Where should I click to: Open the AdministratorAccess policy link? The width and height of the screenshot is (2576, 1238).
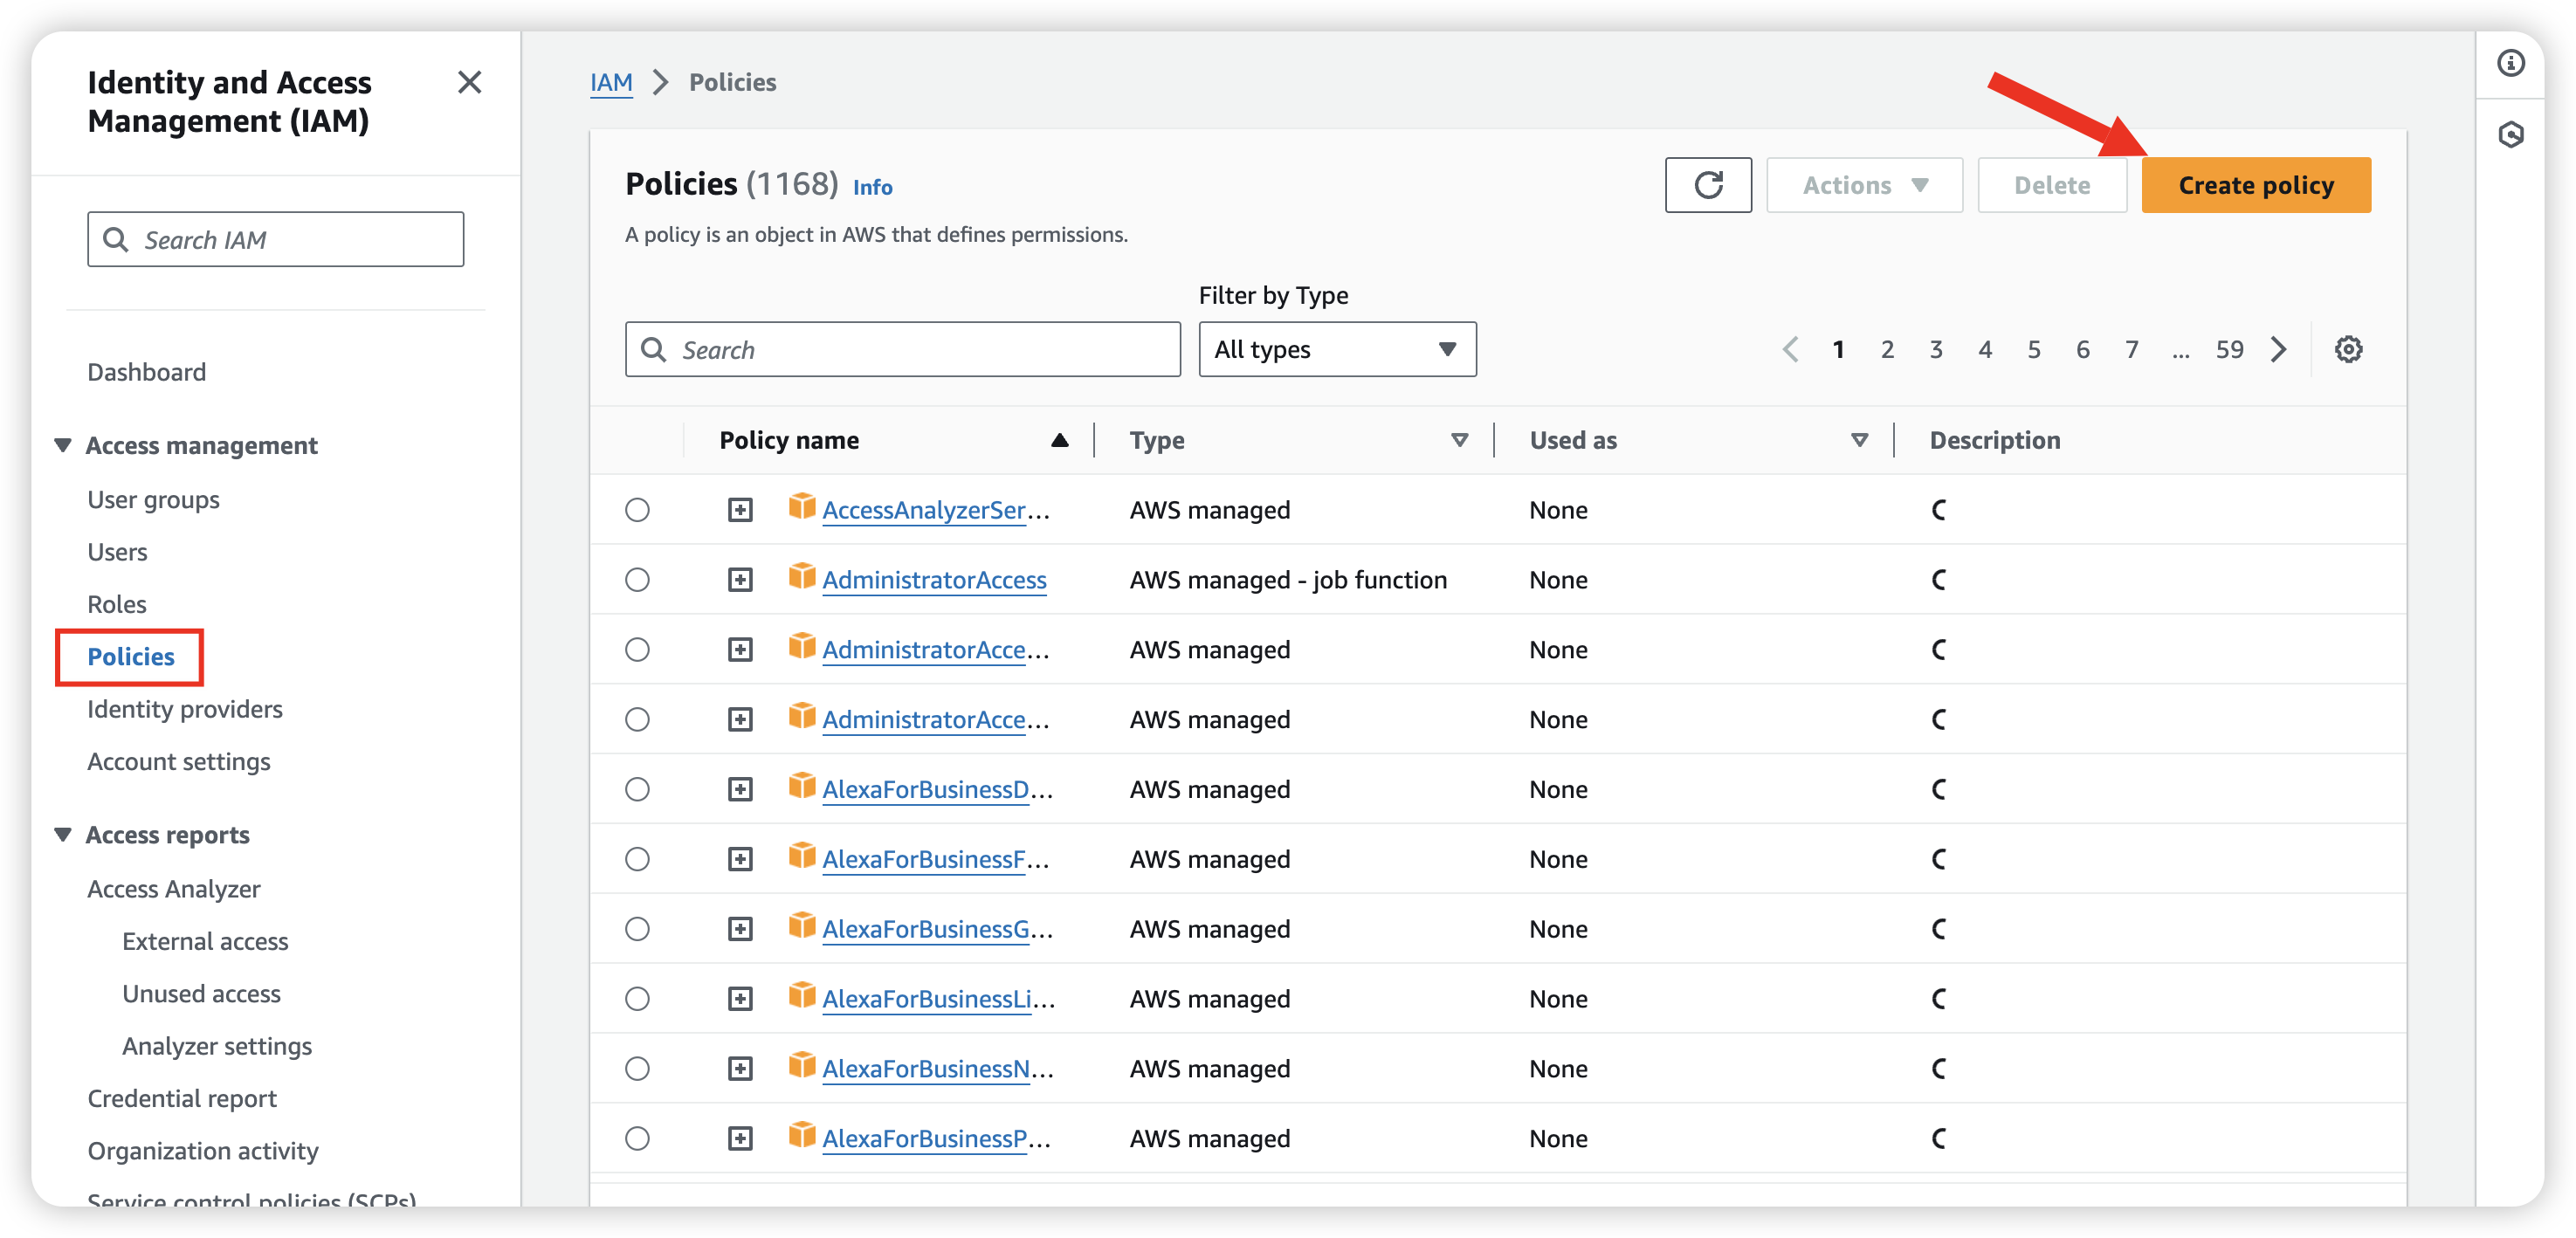(x=934, y=580)
